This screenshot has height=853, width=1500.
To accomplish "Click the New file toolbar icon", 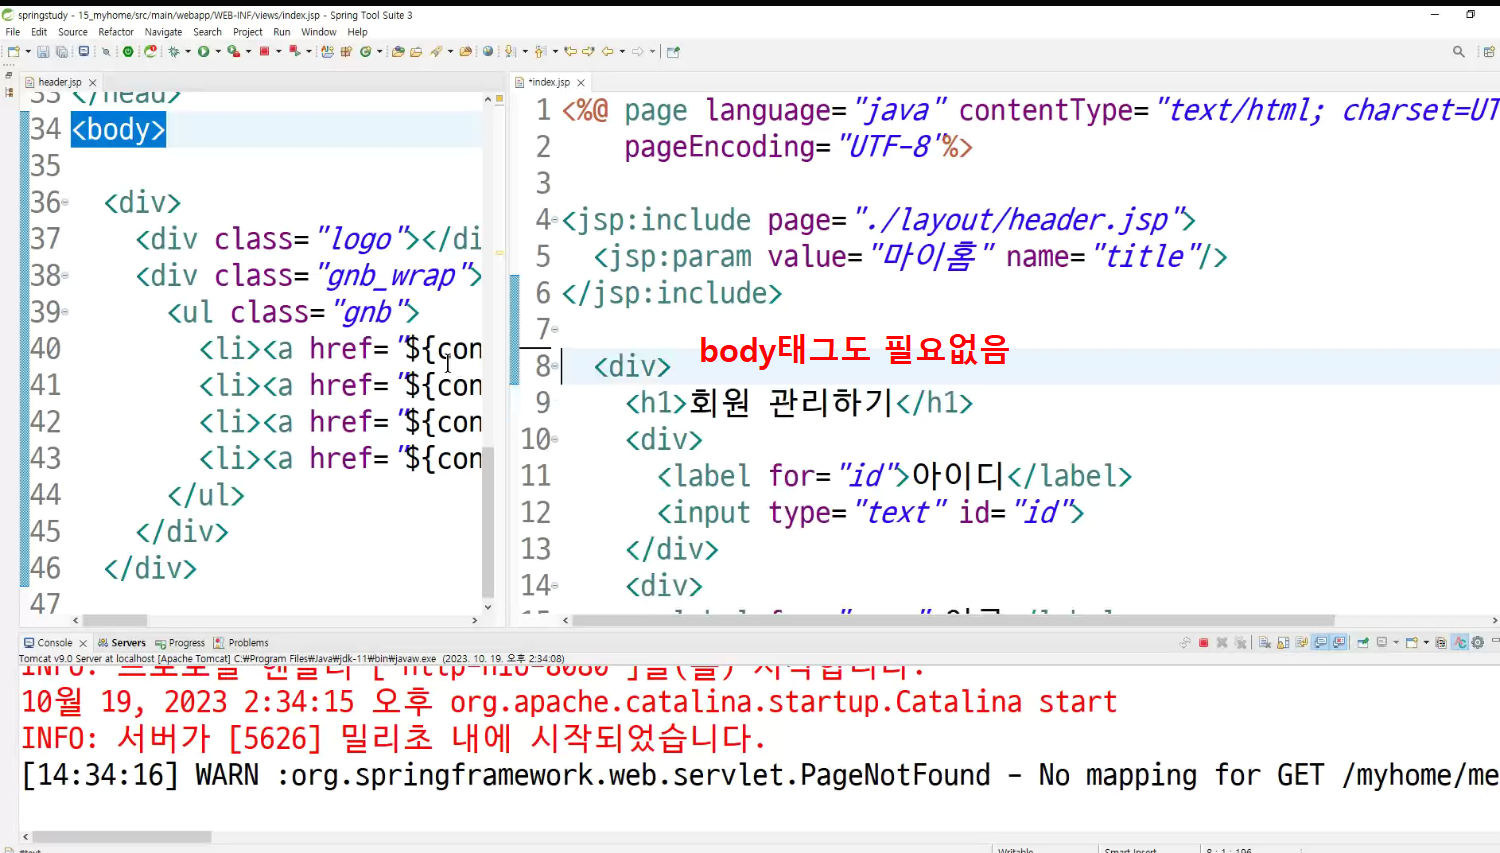I will coord(14,51).
